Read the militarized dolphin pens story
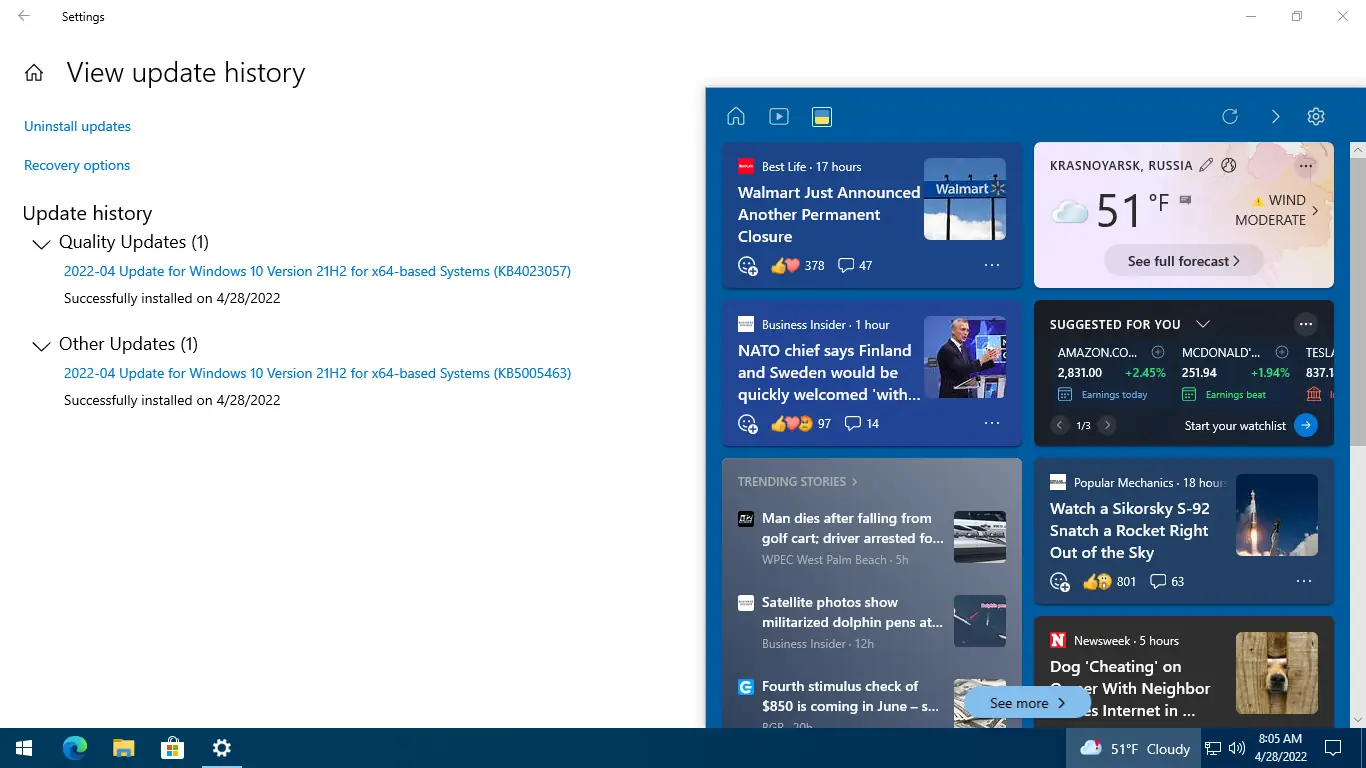Image resolution: width=1366 pixels, height=768 pixels. point(853,612)
